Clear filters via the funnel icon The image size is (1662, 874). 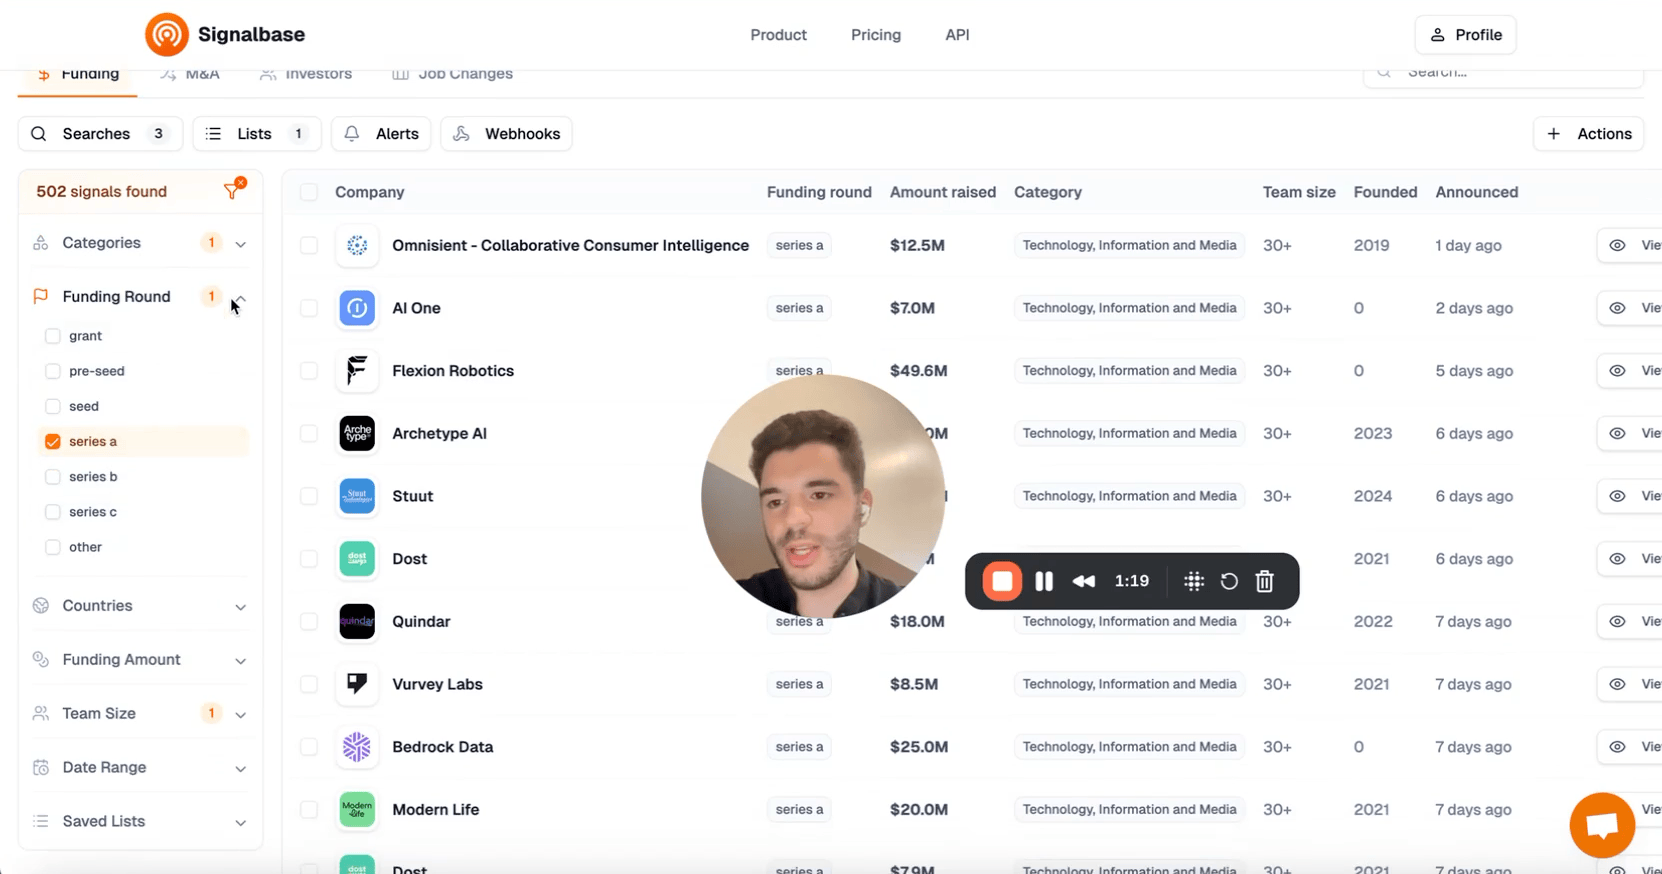point(234,190)
